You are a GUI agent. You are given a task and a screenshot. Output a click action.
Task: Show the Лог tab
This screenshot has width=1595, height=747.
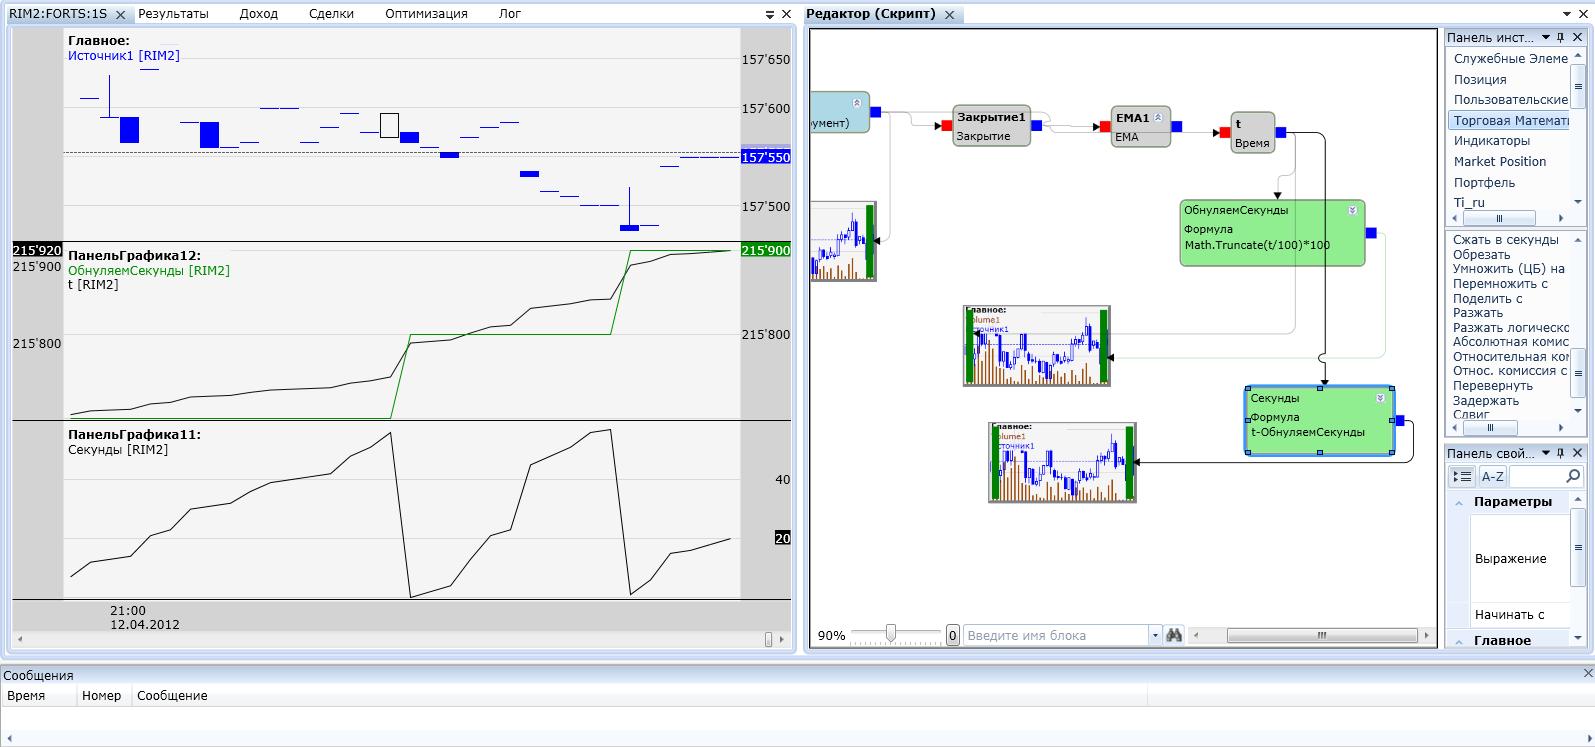509,14
